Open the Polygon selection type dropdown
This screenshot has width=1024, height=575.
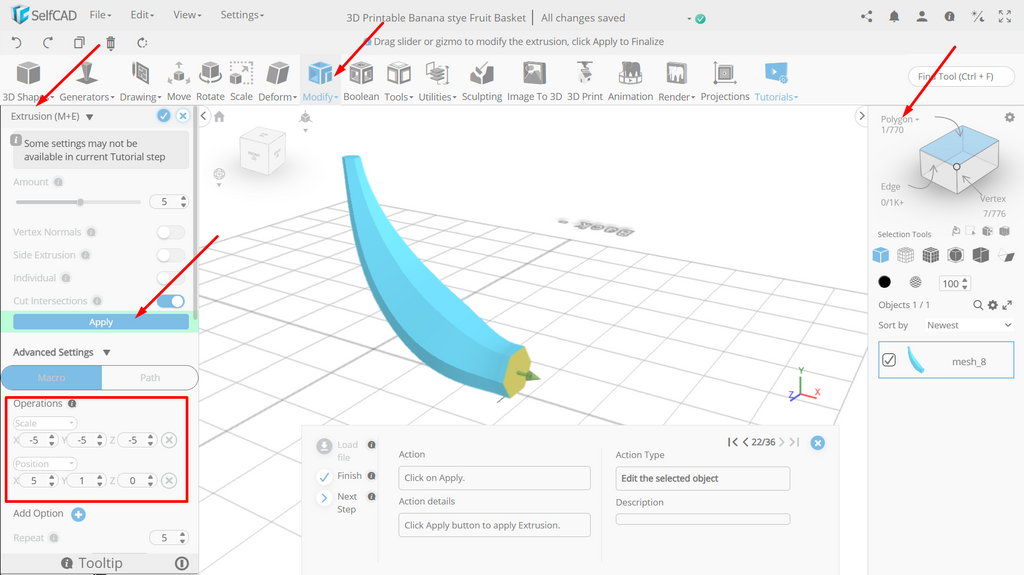[x=900, y=119]
